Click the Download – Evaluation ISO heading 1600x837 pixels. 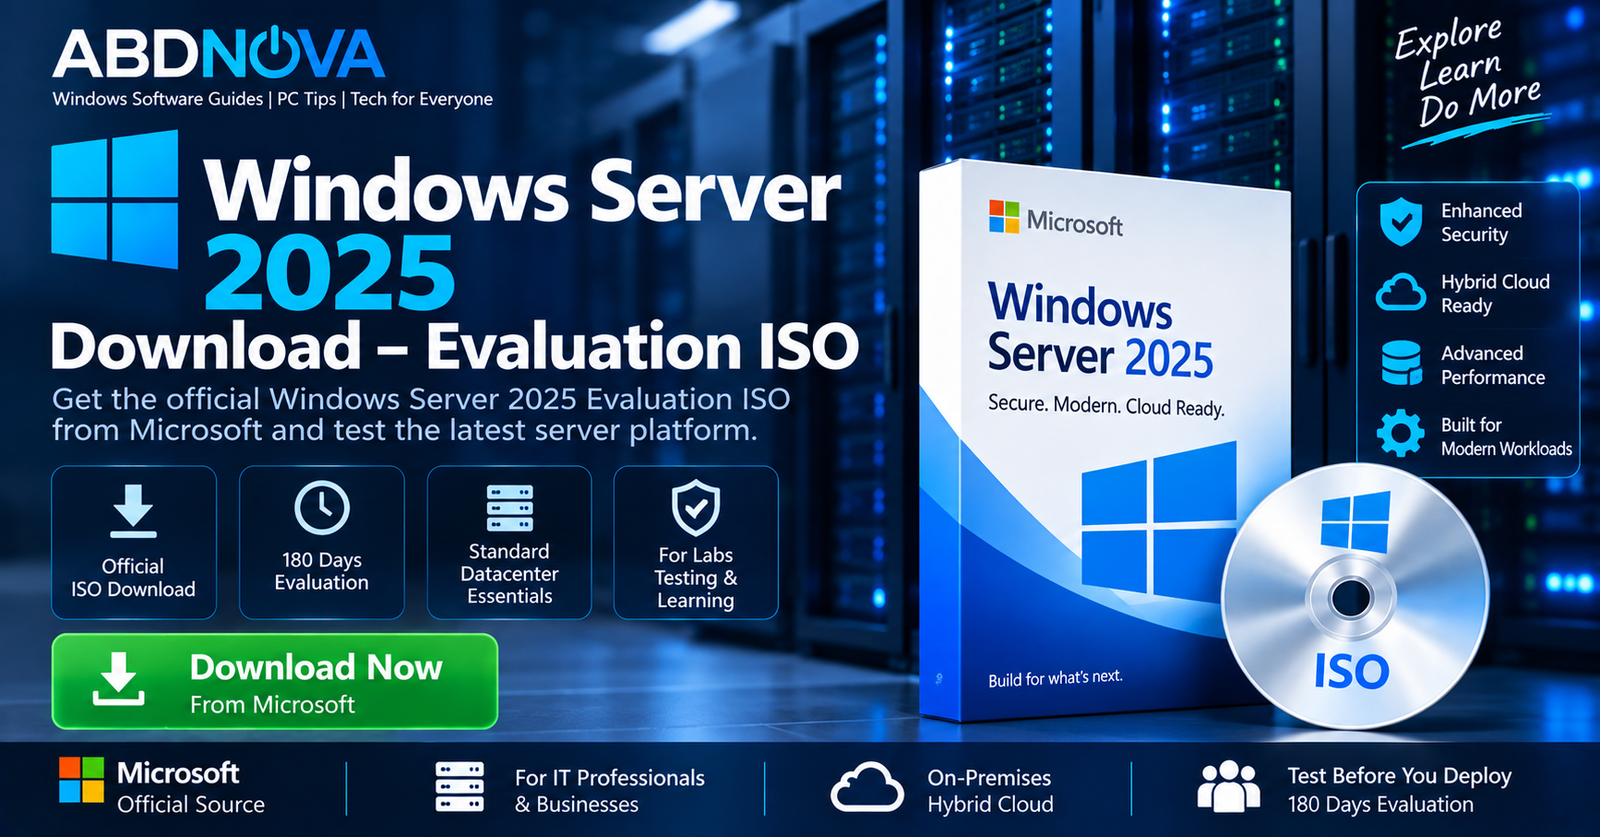pyautogui.click(x=455, y=346)
